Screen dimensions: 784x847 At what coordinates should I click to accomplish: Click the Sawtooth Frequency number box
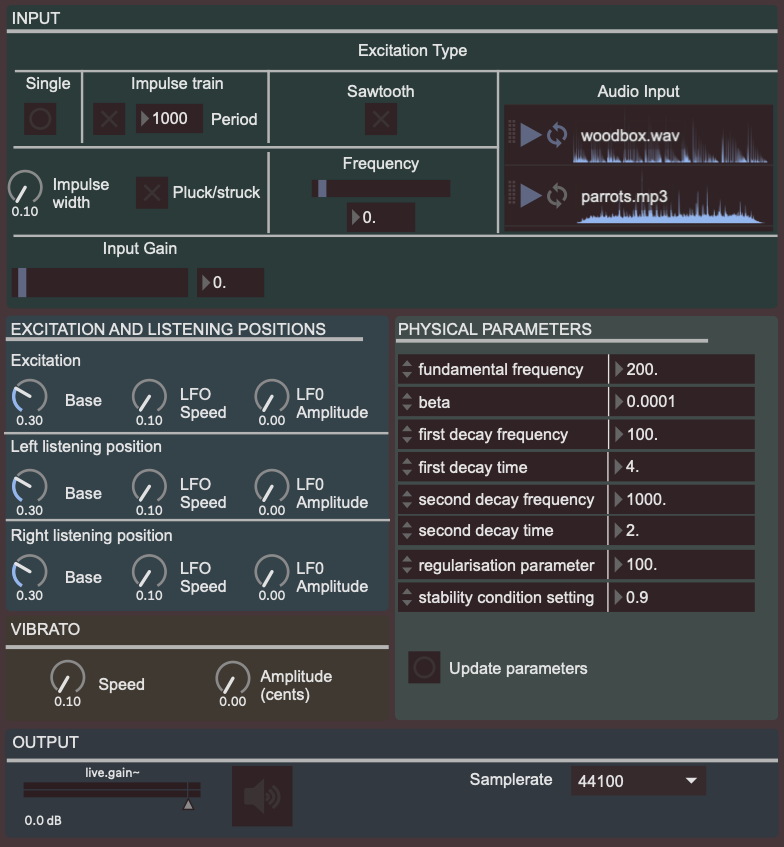[x=381, y=217]
